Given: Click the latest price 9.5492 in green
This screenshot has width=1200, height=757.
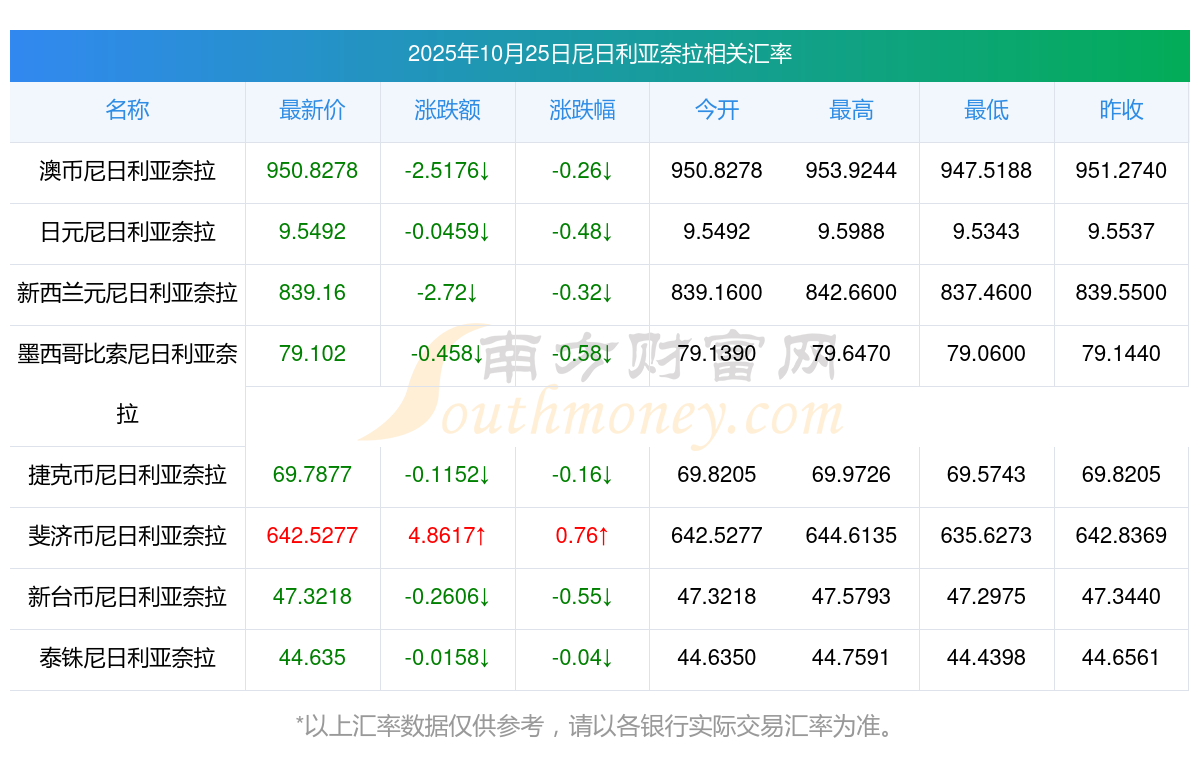Looking at the screenshot, I should point(312,232).
